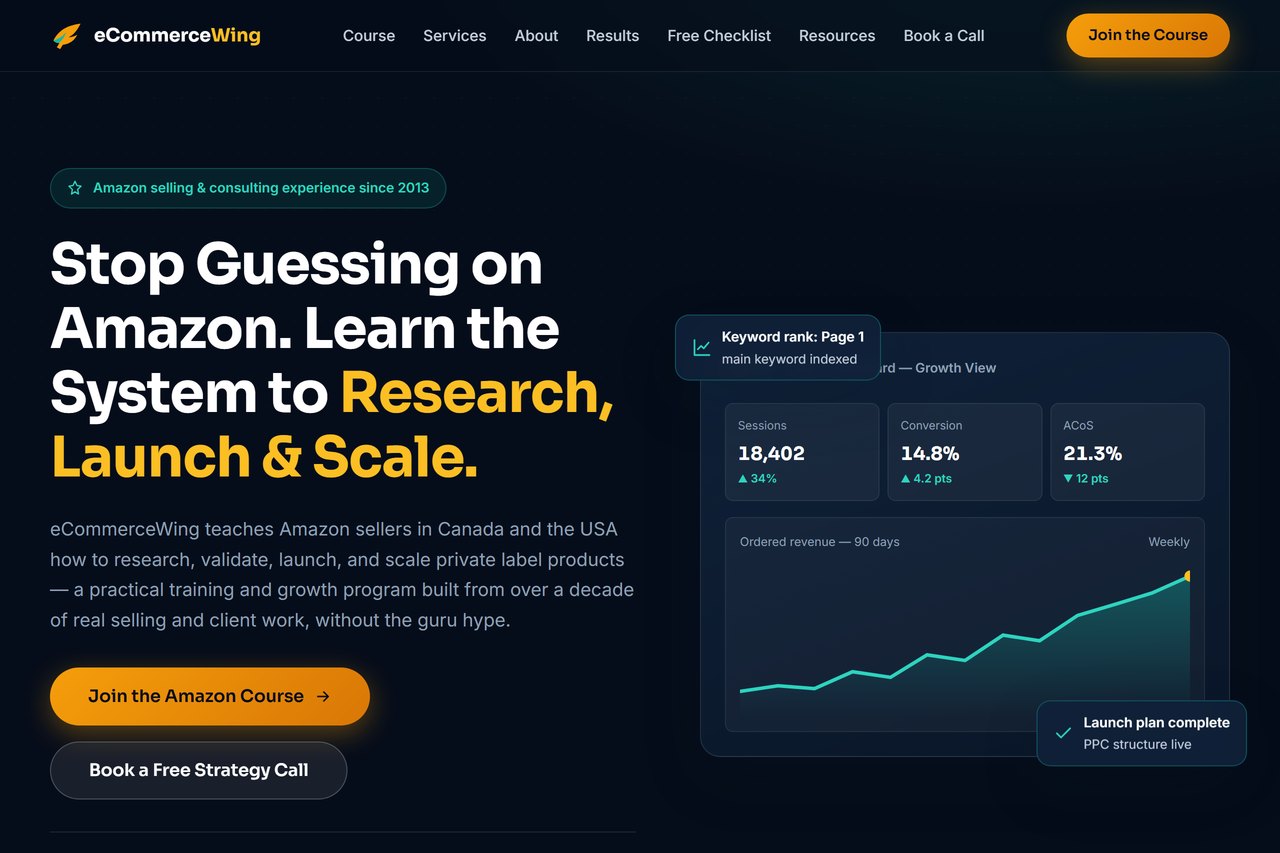Screen dimensions: 1280x853
Task: Click the star icon in the experience badge
Action: click(75, 188)
